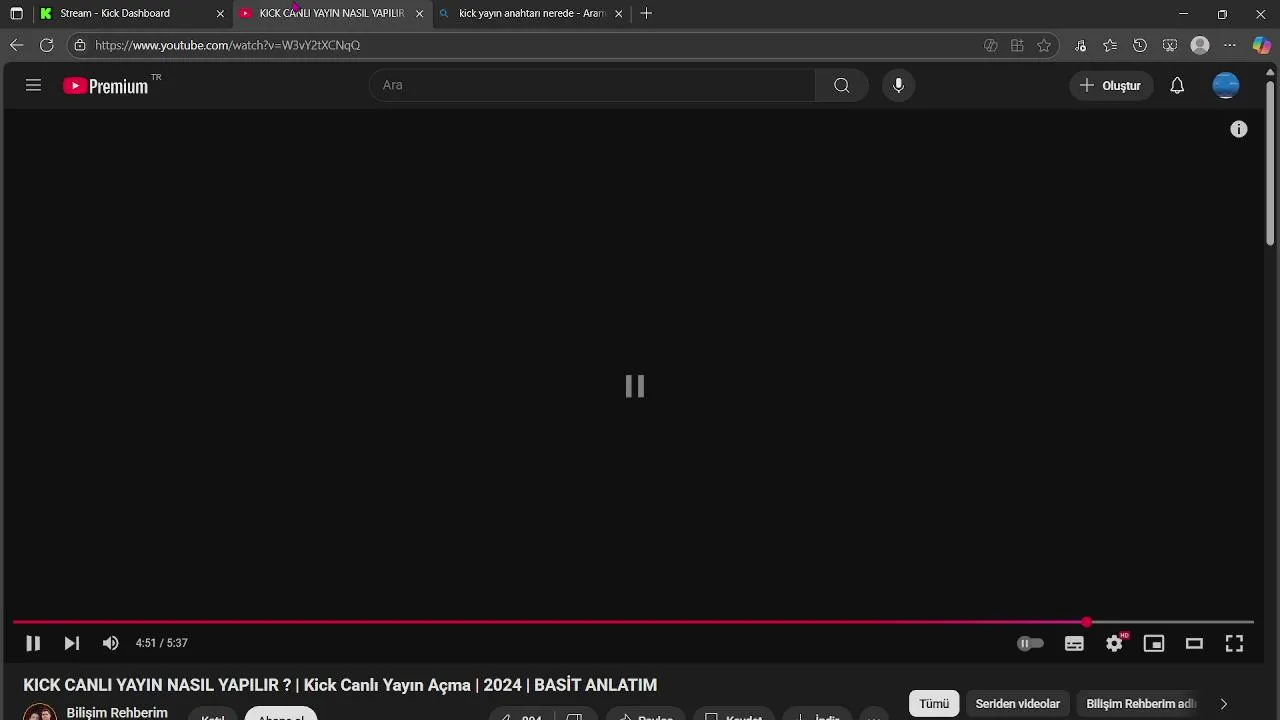Start voice search with microphone icon
Viewport: 1280px width, 720px height.
(898, 85)
